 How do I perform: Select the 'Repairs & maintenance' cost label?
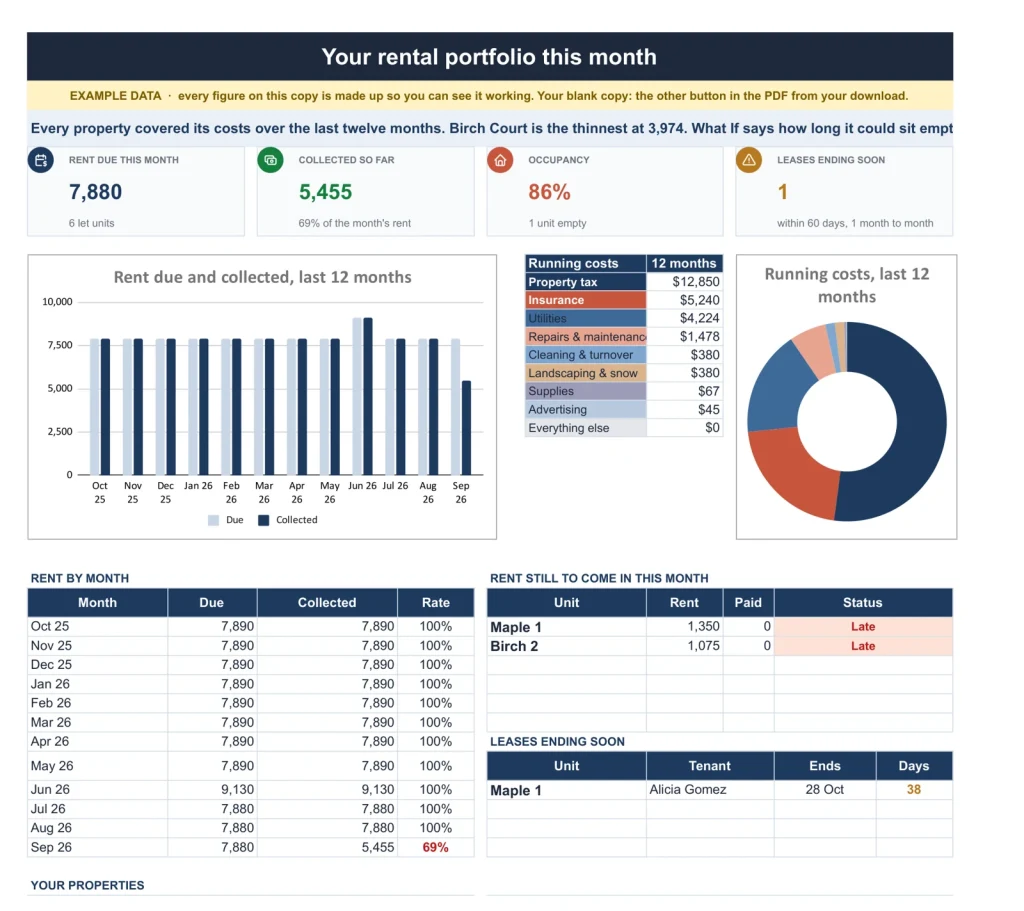tap(586, 337)
